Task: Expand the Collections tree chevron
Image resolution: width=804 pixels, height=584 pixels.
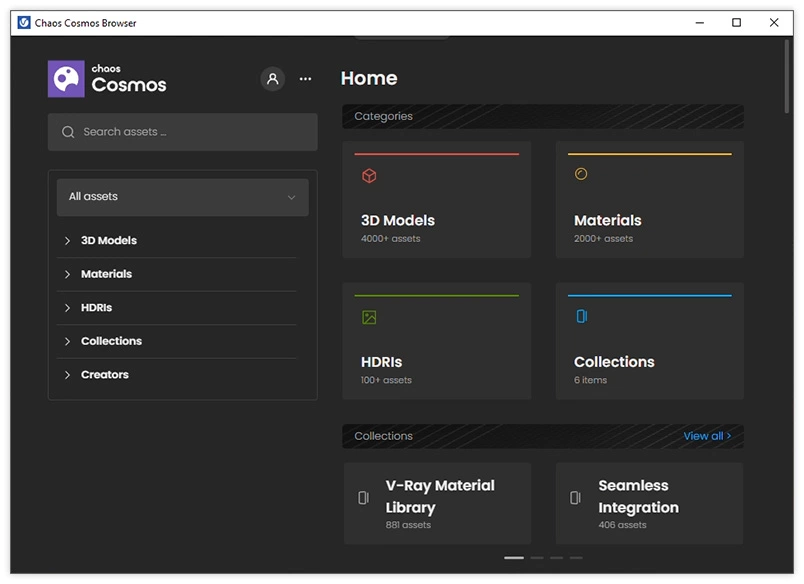Action: point(67,341)
